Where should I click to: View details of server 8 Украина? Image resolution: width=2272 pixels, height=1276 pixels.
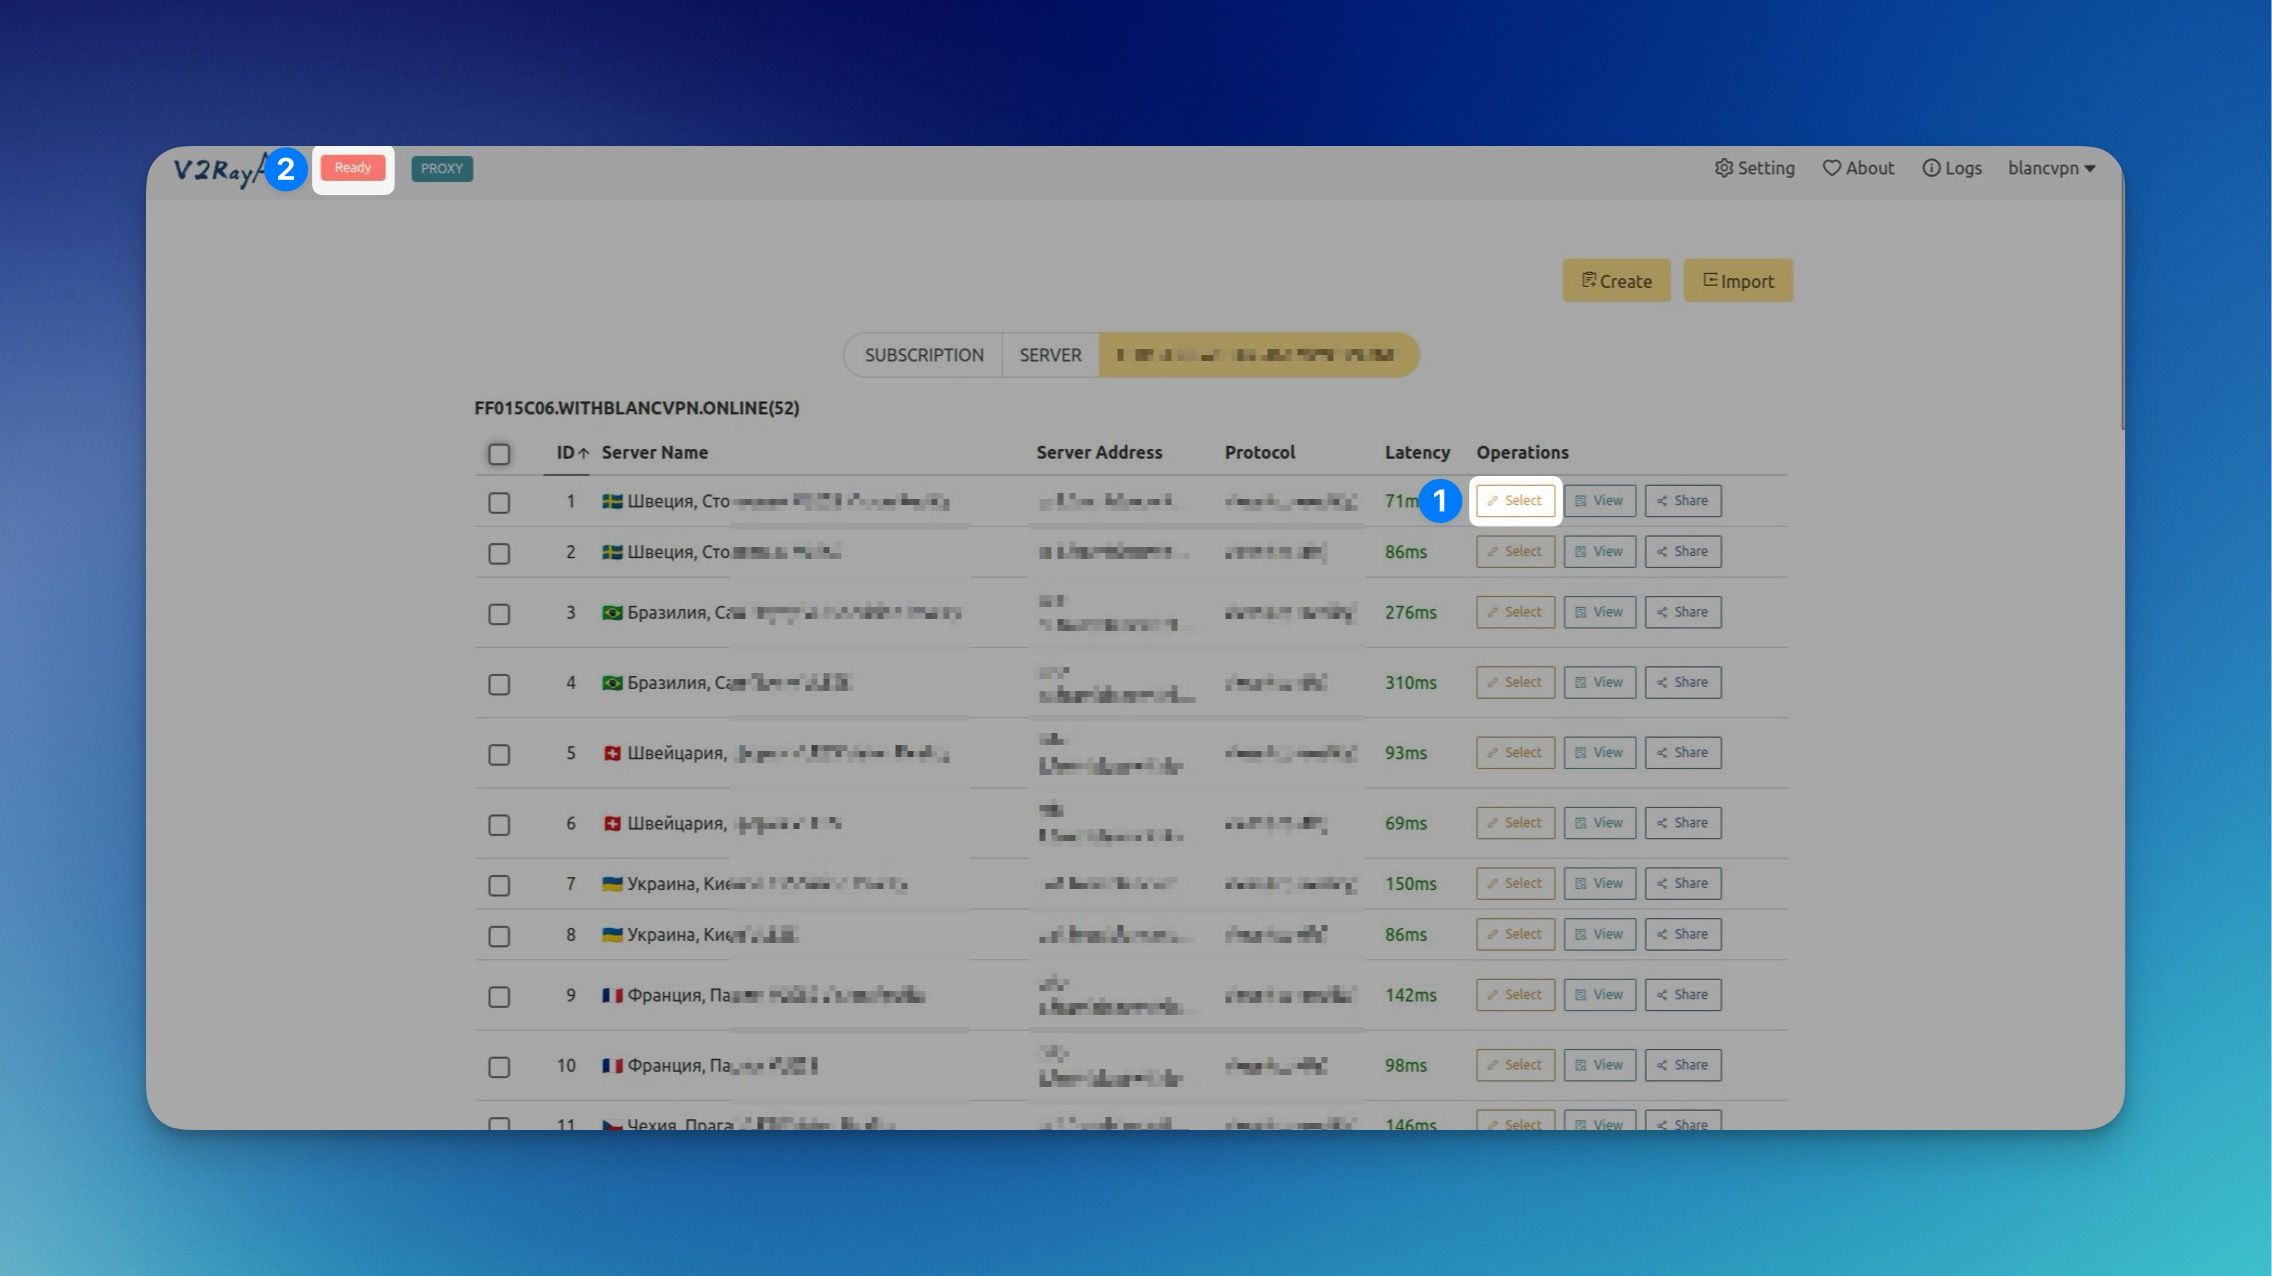pyautogui.click(x=1599, y=934)
